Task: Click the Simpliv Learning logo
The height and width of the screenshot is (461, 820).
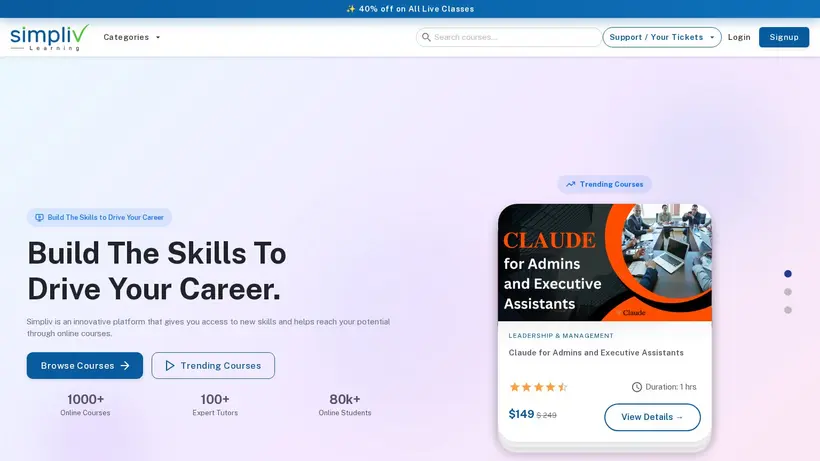Action: (50, 37)
